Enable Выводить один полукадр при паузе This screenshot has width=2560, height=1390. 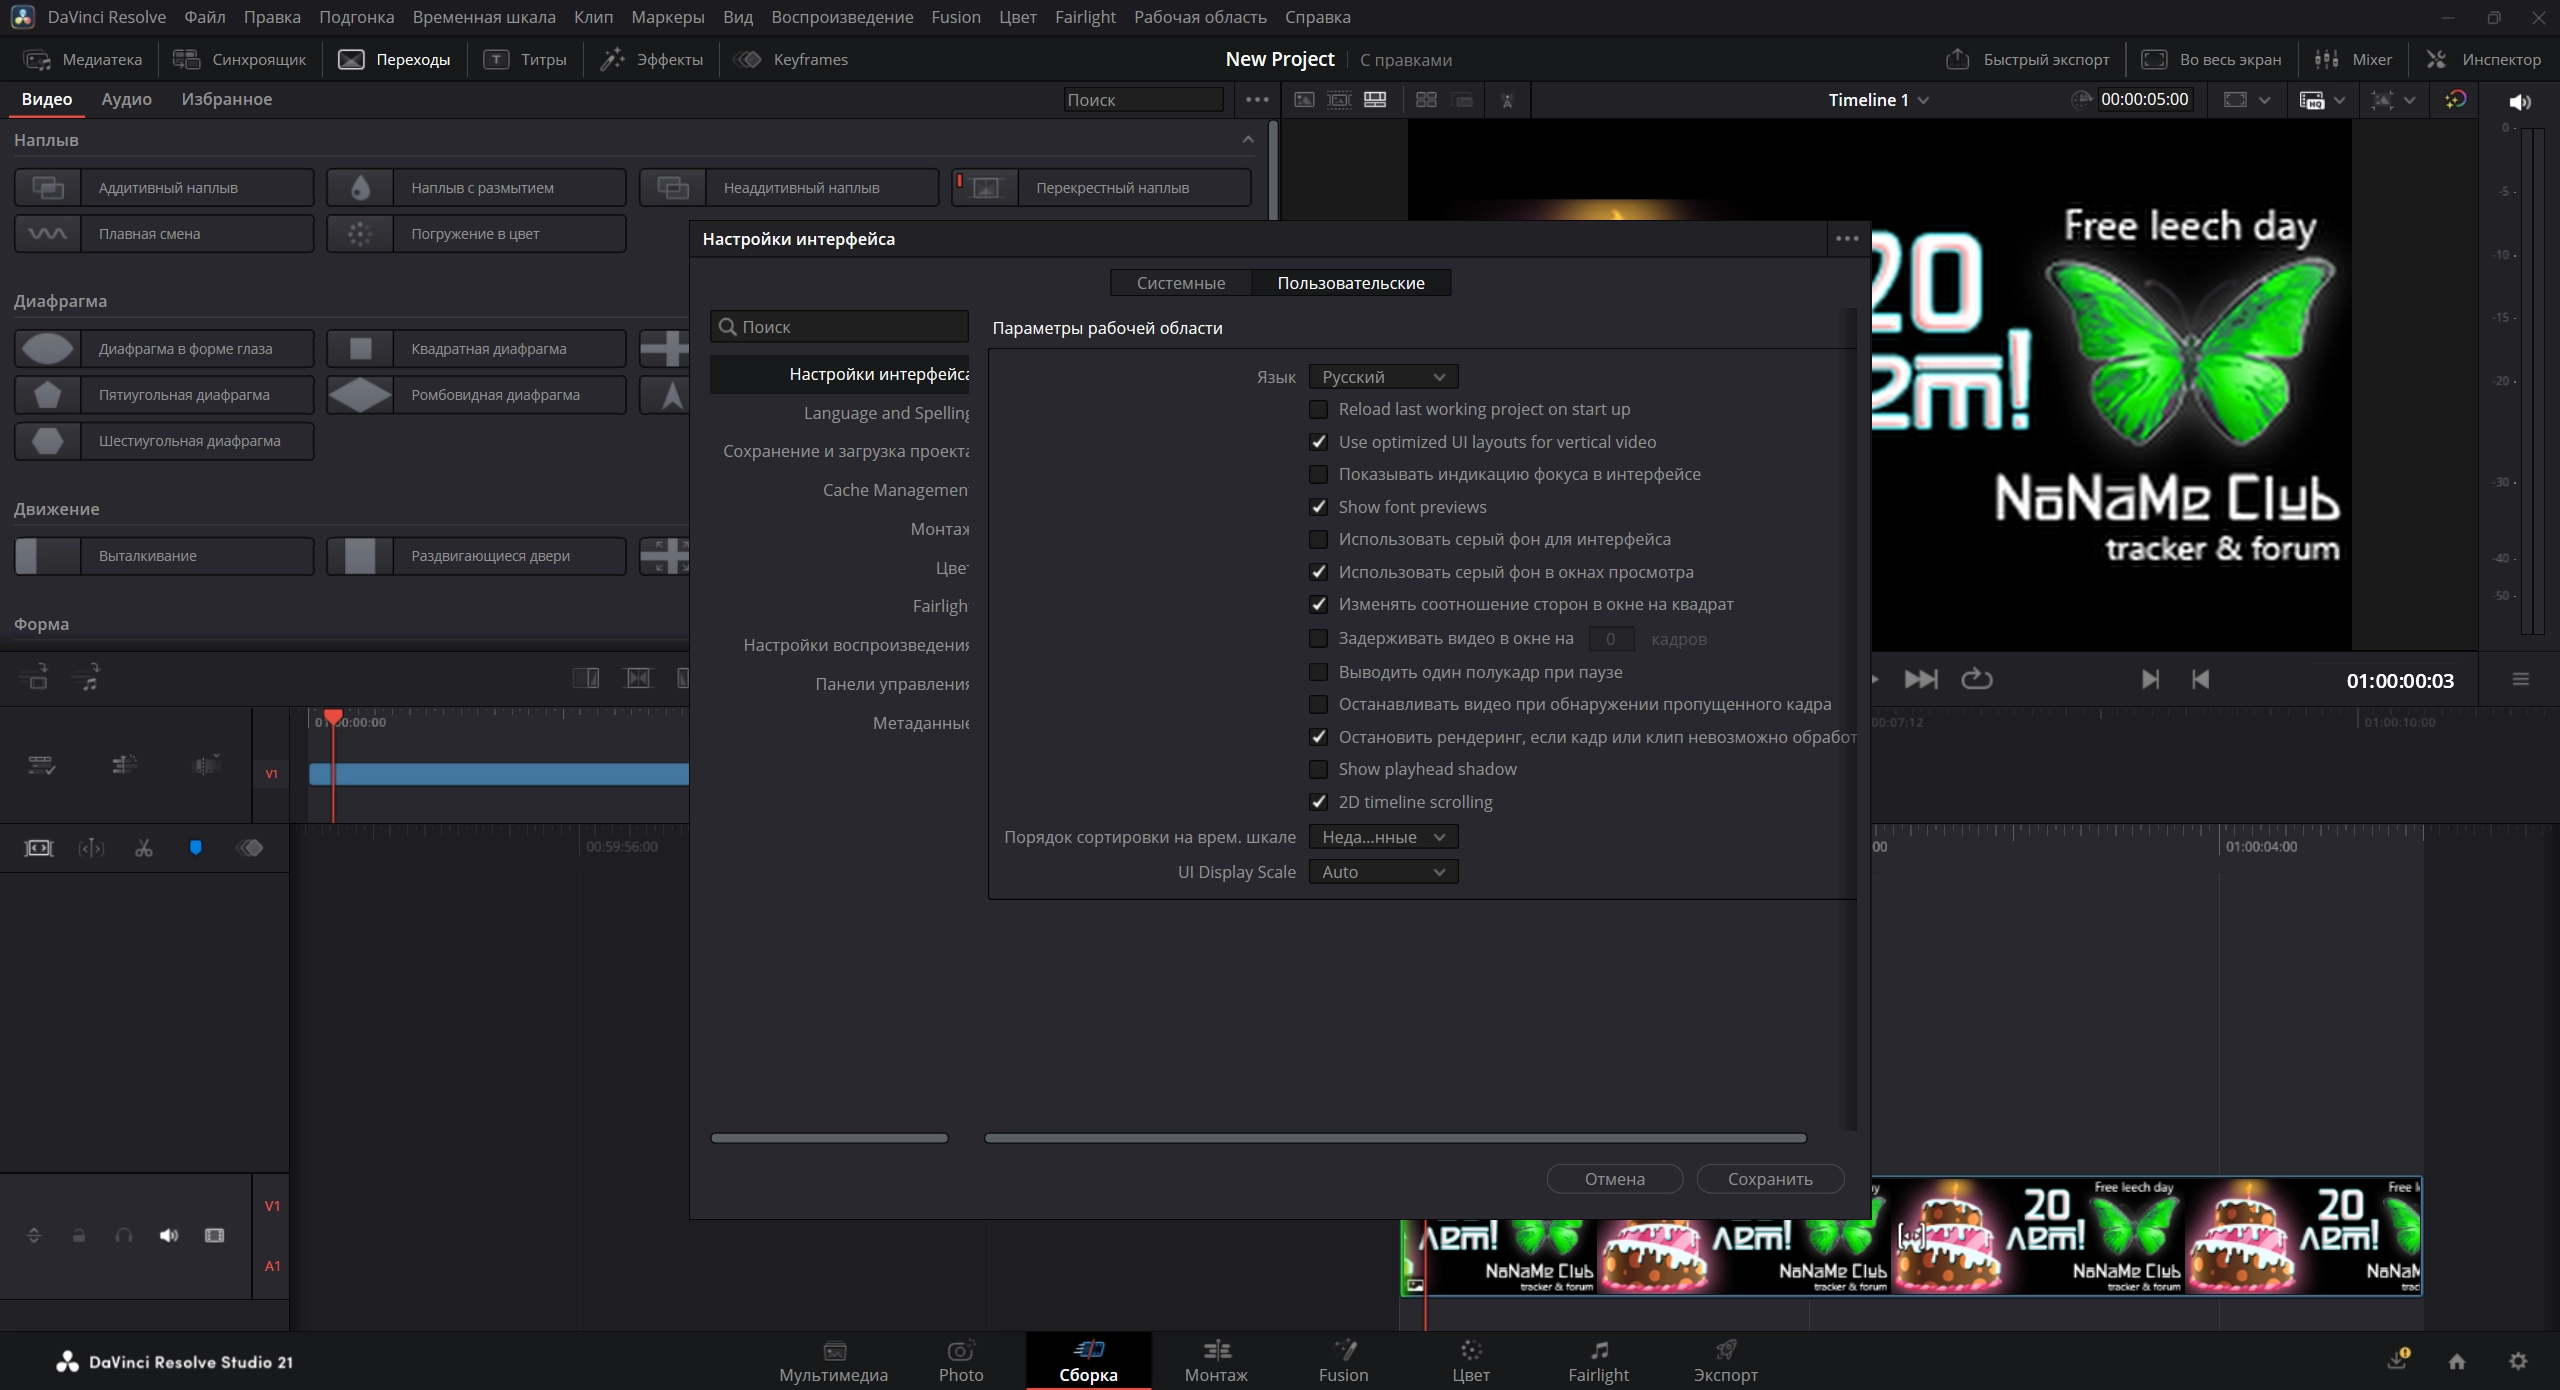coord(1319,672)
